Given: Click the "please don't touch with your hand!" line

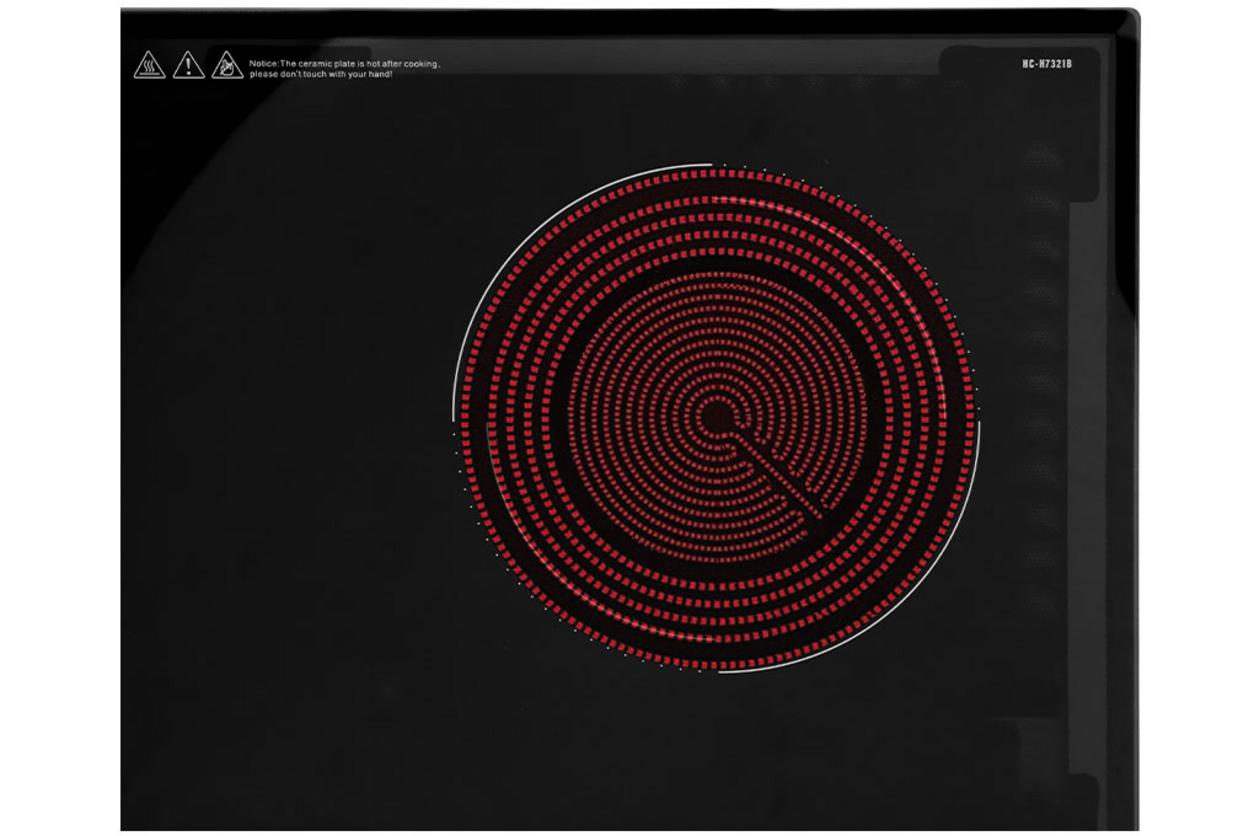Looking at the screenshot, I should 321,75.
